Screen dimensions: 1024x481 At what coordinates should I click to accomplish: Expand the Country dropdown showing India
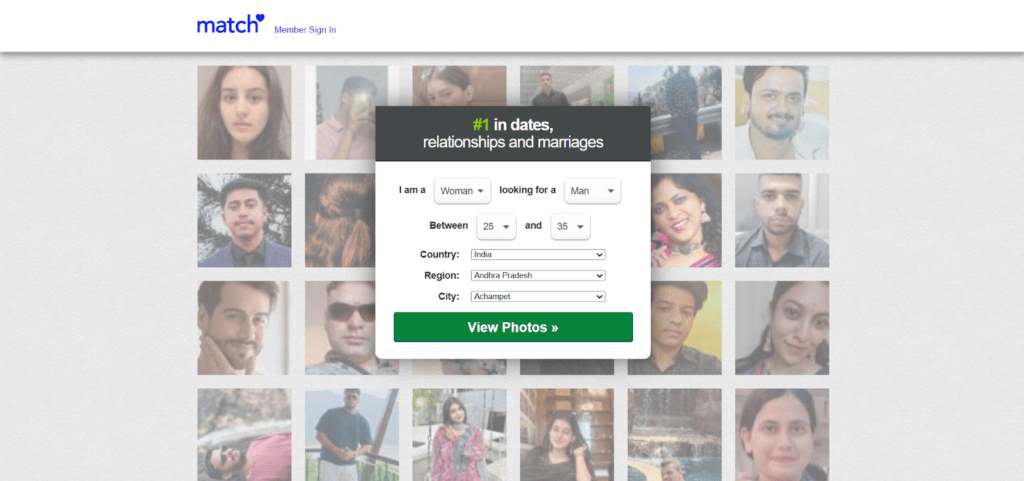tap(538, 255)
